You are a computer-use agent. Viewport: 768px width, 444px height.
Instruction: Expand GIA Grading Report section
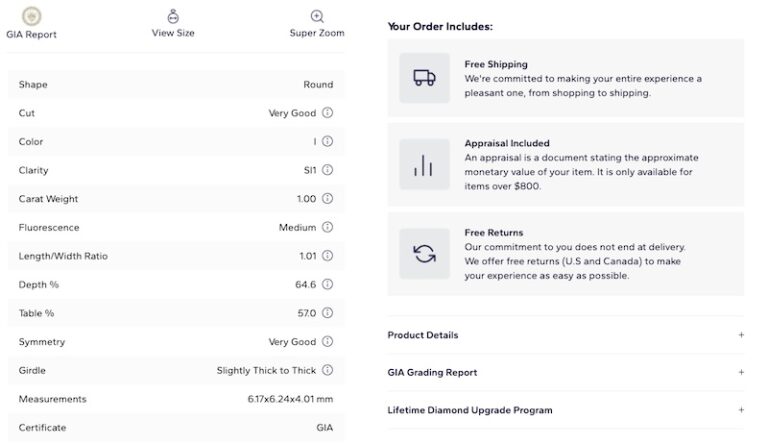pyautogui.click(x=741, y=372)
